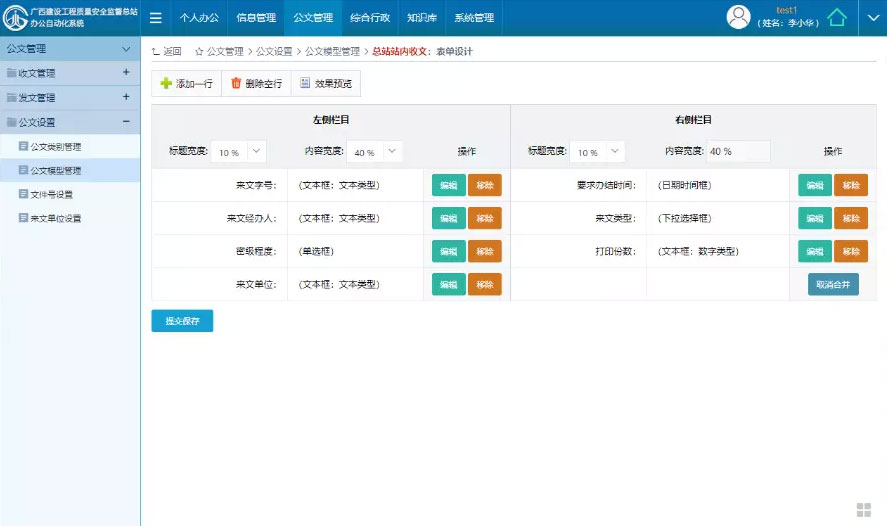
Task: Open the right 标题宽度 10% dropdown
Action: pyautogui.click(x=614, y=151)
